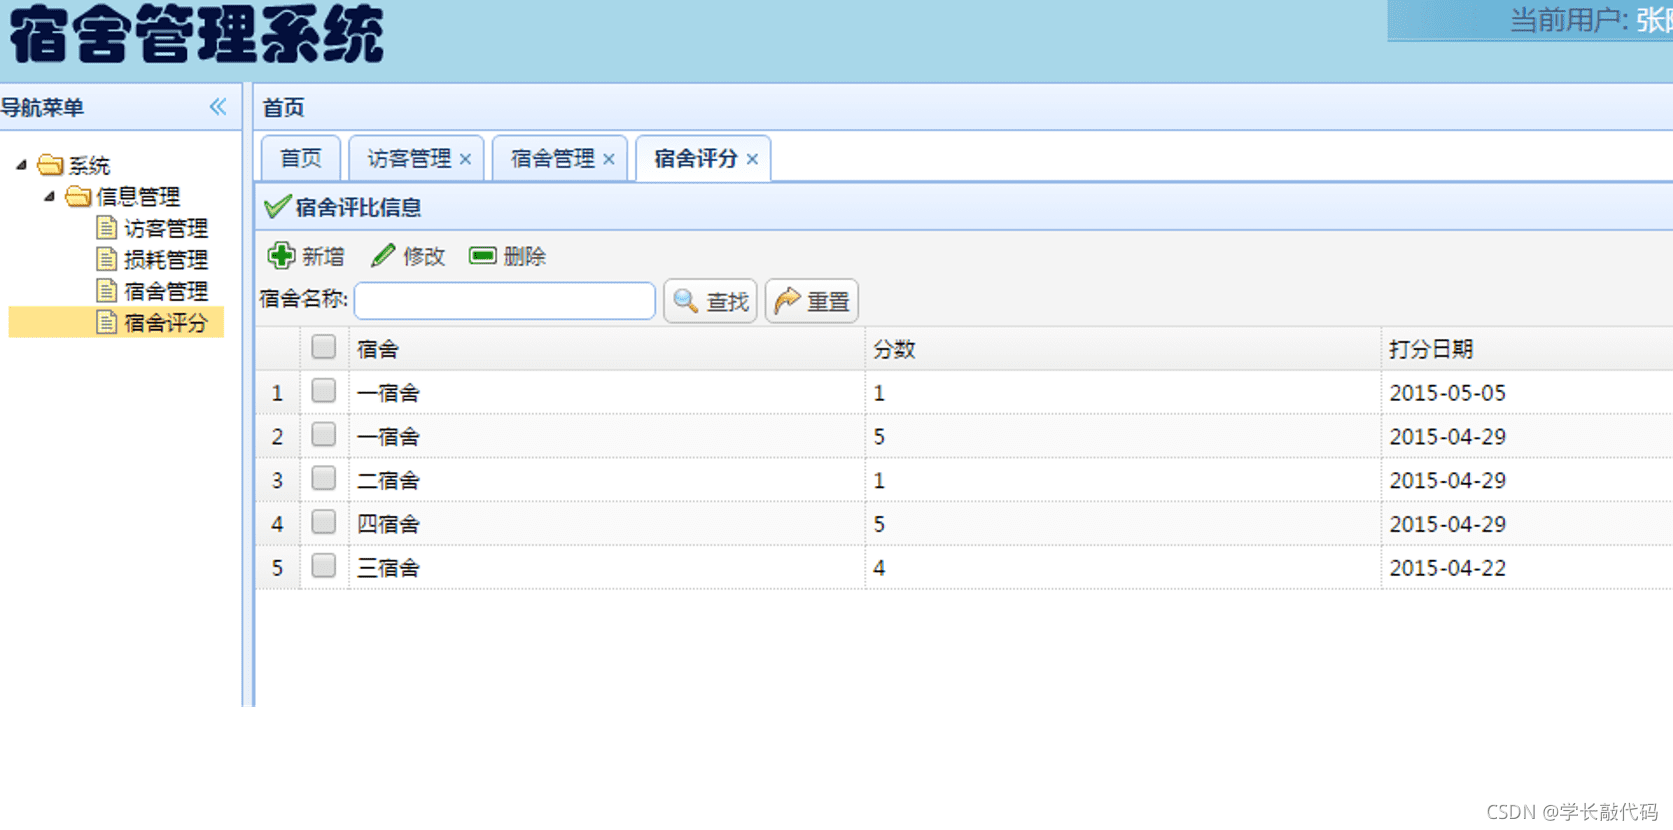Click the 修改 label to edit a record
The height and width of the screenshot is (830, 1673).
pos(424,257)
